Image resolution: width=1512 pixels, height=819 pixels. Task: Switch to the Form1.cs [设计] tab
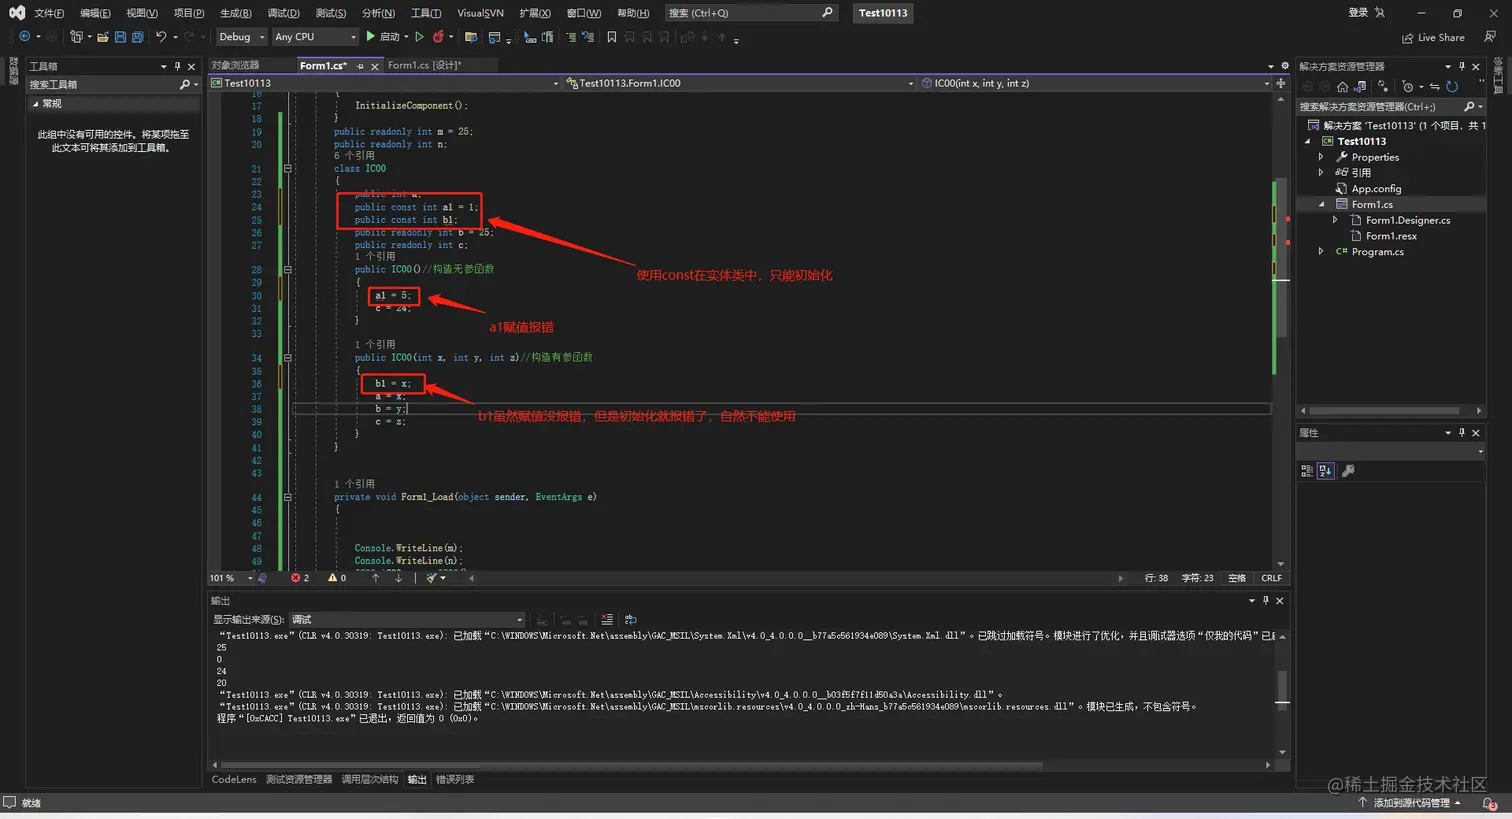(x=425, y=66)
